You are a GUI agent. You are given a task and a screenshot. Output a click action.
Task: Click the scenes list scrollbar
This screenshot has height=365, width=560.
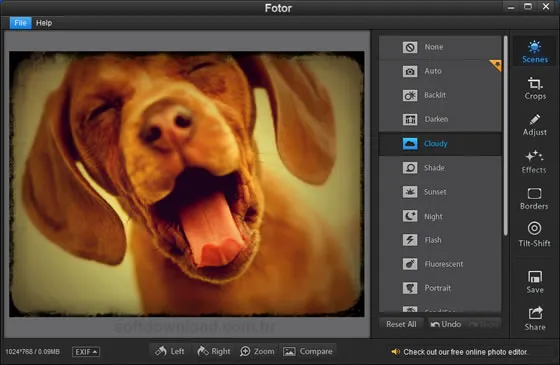tap(505, 136)
